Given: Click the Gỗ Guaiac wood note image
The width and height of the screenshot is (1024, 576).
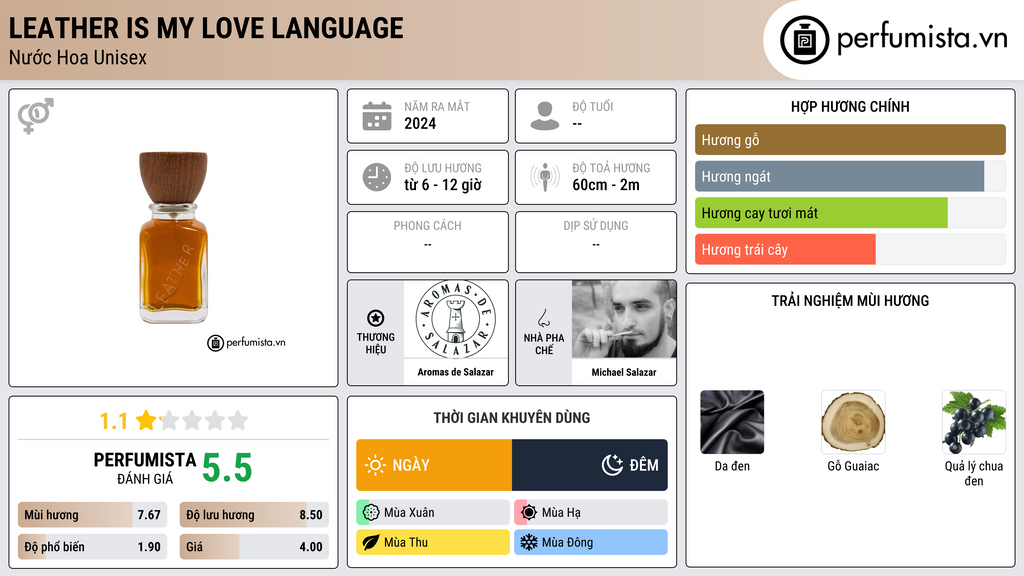Looking at the screenshot, I should pos(853,422).
